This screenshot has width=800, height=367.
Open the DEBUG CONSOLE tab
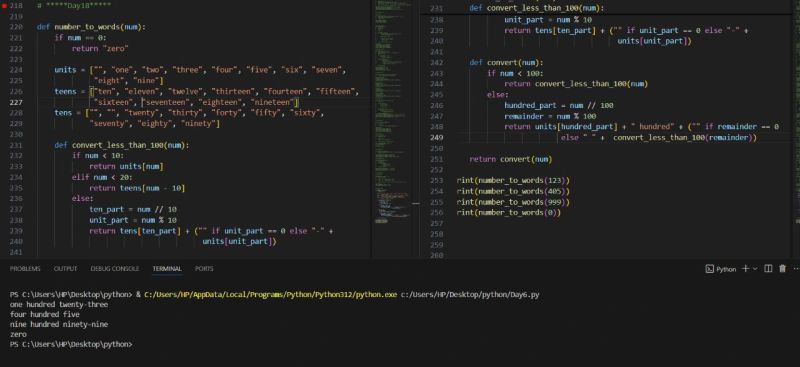tap(115, 268)
